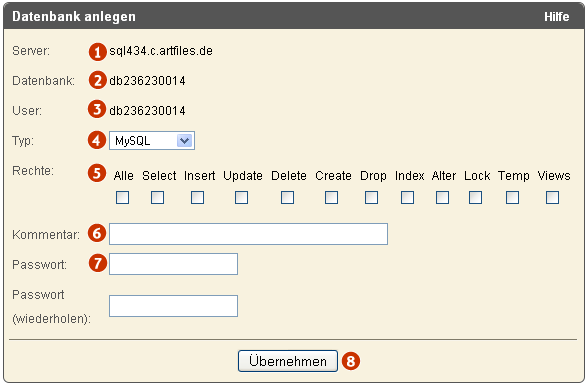This screenshot has height=385, width=588.
Task: Enable the Create permission checkbox
Action: coord(332,198)
